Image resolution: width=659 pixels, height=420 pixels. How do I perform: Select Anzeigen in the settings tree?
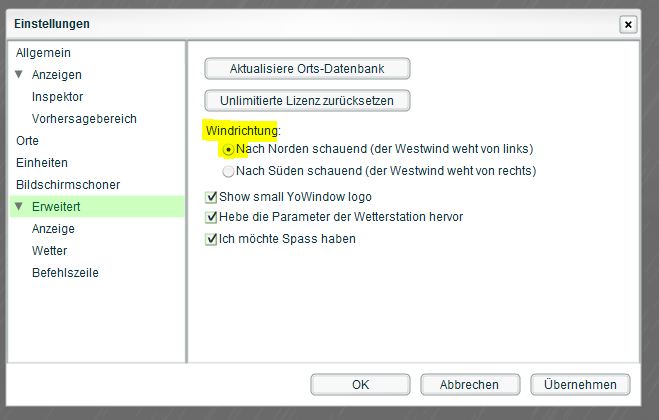[57, 75]
